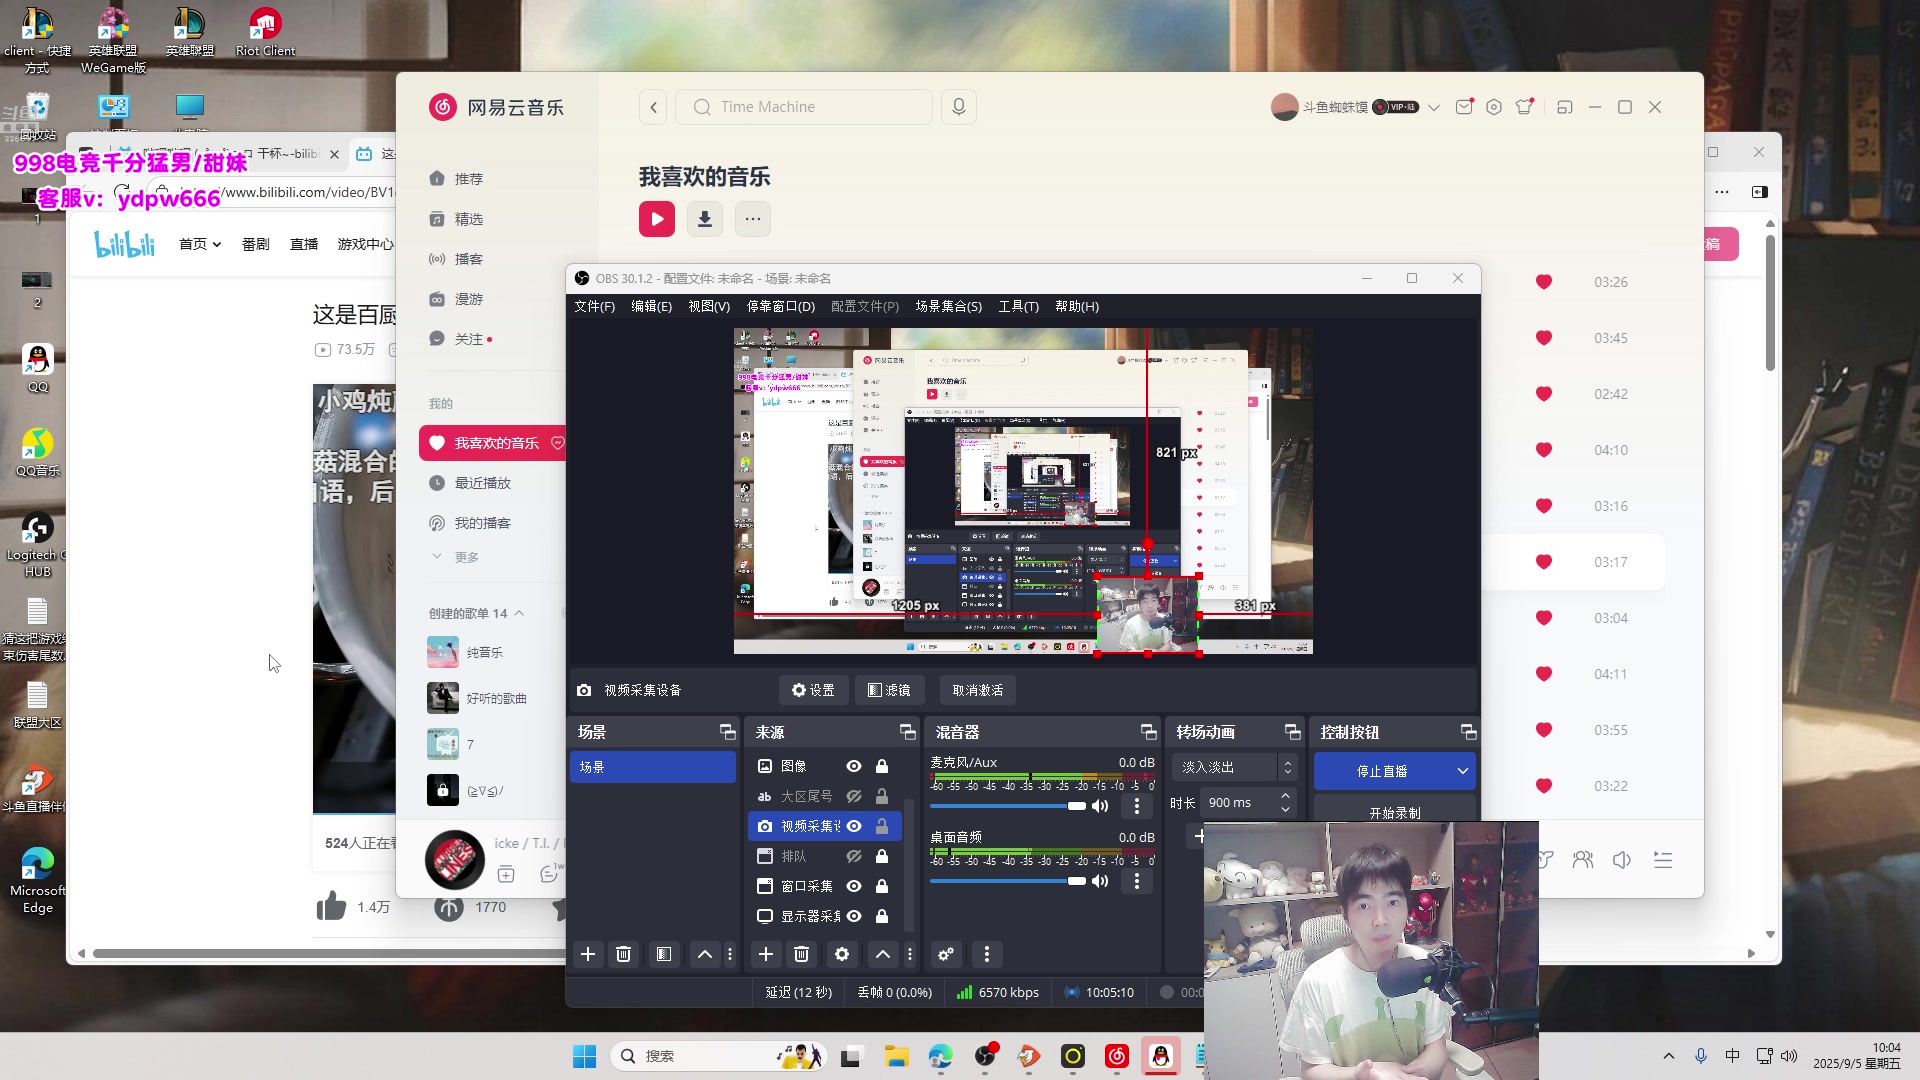
Task: Show the 大区尾号 source
Action: point(854,796)
